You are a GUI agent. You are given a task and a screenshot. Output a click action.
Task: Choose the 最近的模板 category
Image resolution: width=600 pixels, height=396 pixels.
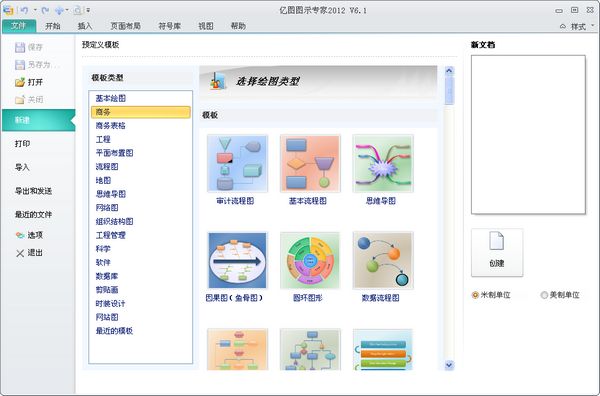(x=114, y=331)
